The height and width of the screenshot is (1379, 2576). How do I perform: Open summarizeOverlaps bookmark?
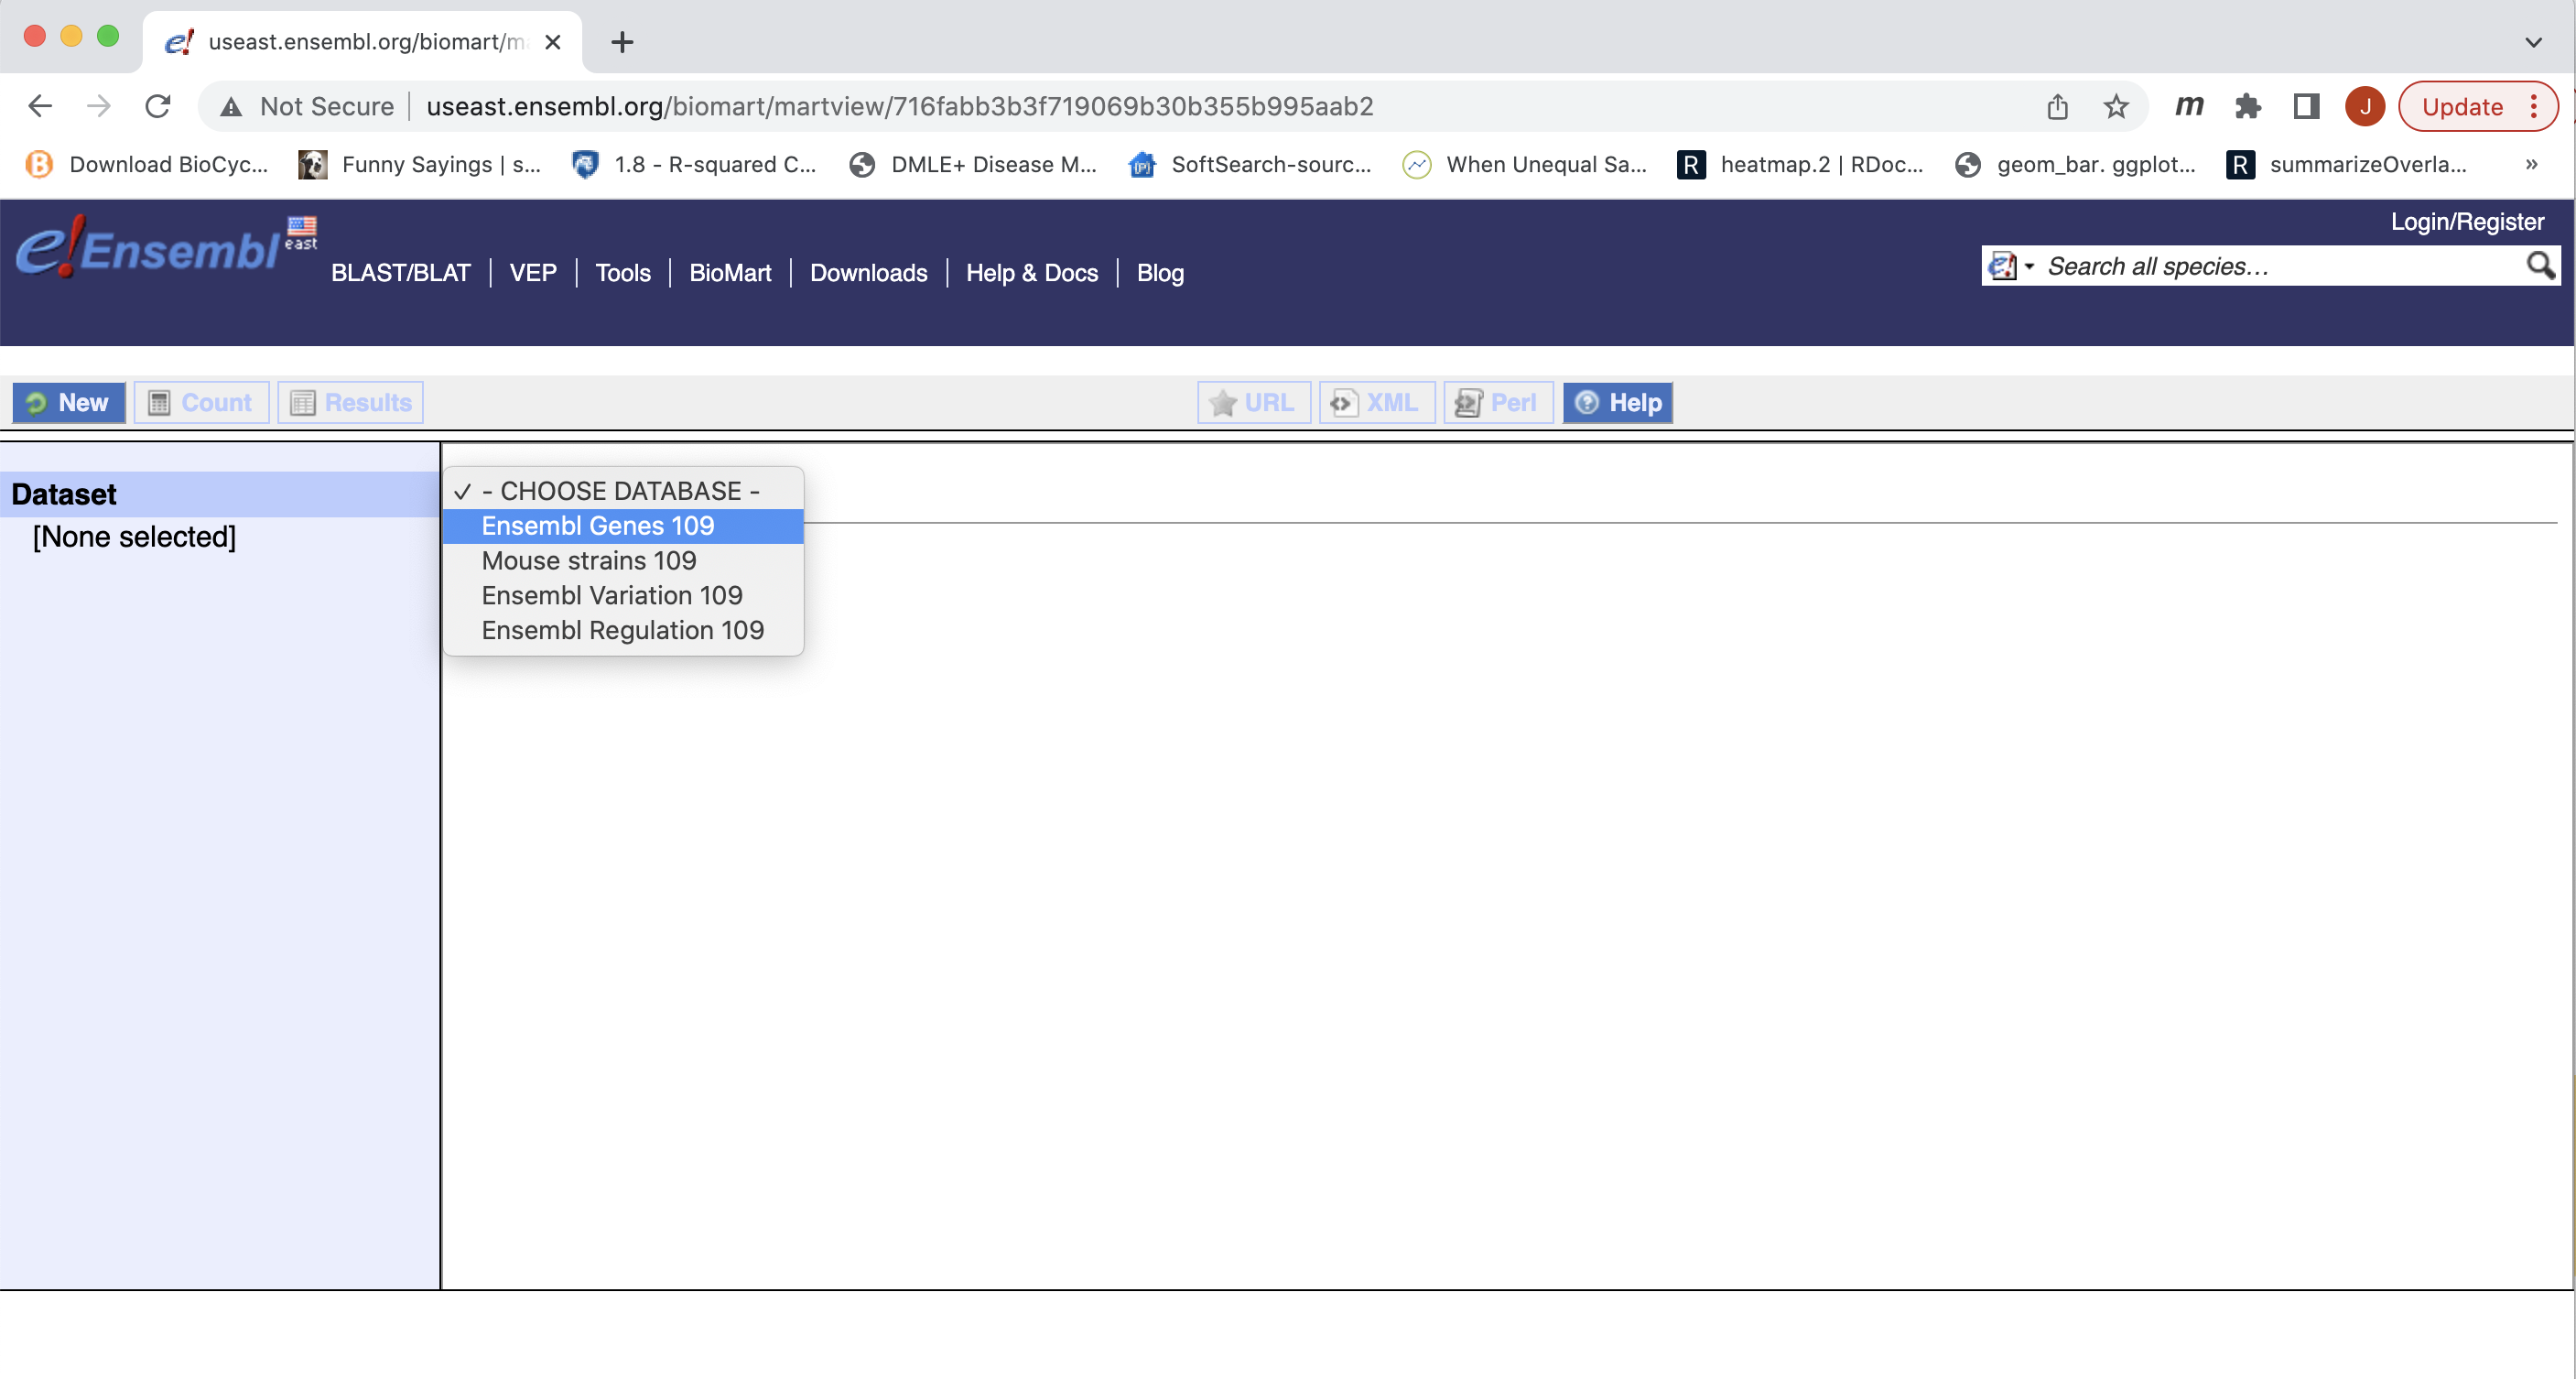point(2347,164)
